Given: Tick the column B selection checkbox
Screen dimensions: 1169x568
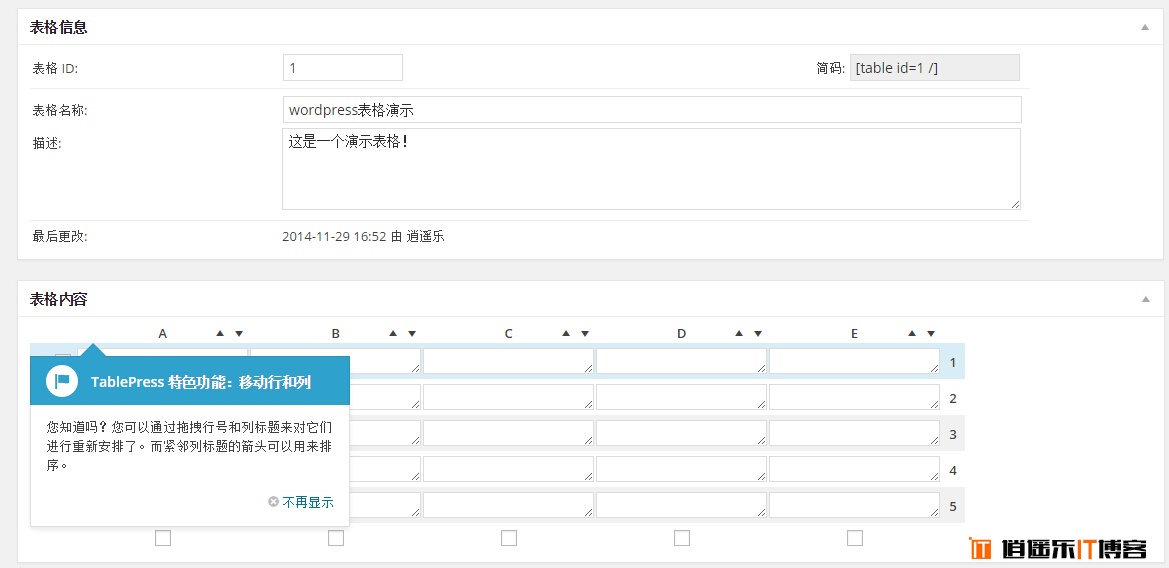Looking at the screenshot, I should tap(335, 537).
